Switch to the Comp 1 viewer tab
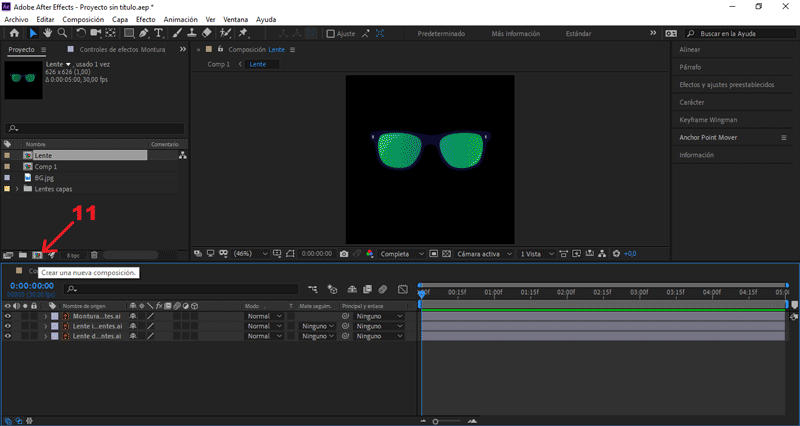The height and width of the screenshot is (426, 800). pos(217,64)
